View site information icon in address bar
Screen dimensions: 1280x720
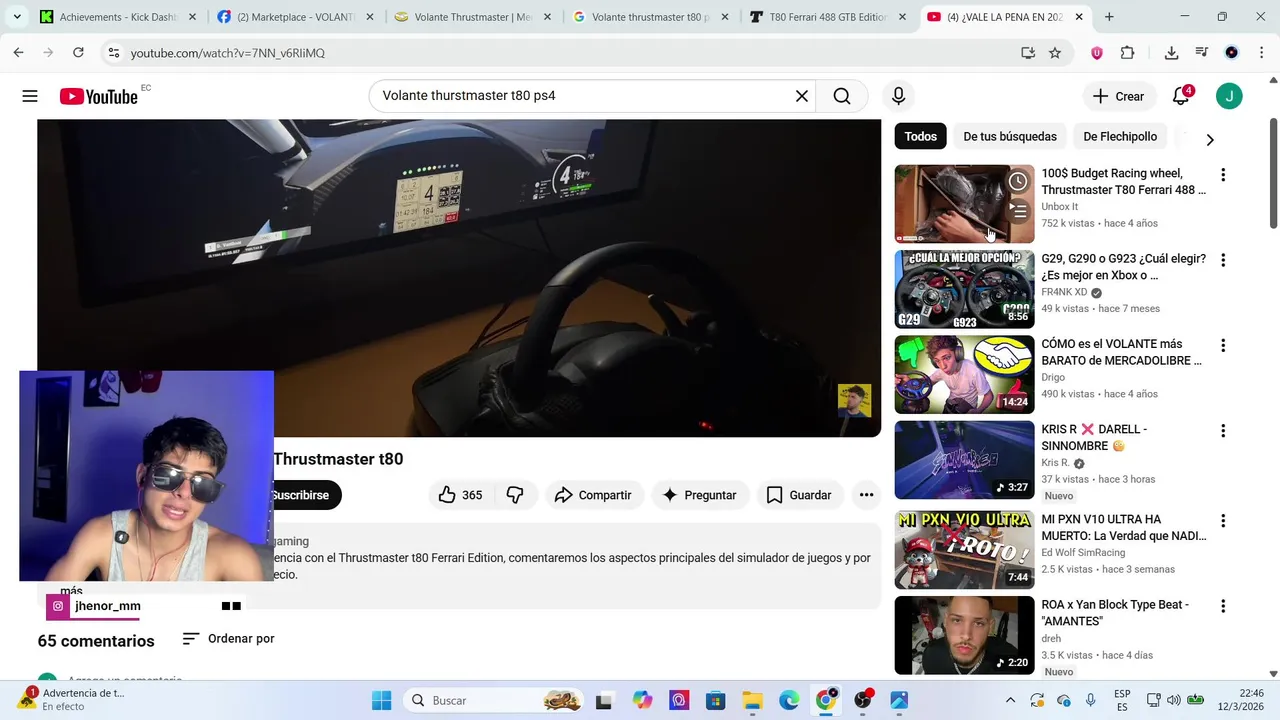pyautogui.click(x=113, y=53)
